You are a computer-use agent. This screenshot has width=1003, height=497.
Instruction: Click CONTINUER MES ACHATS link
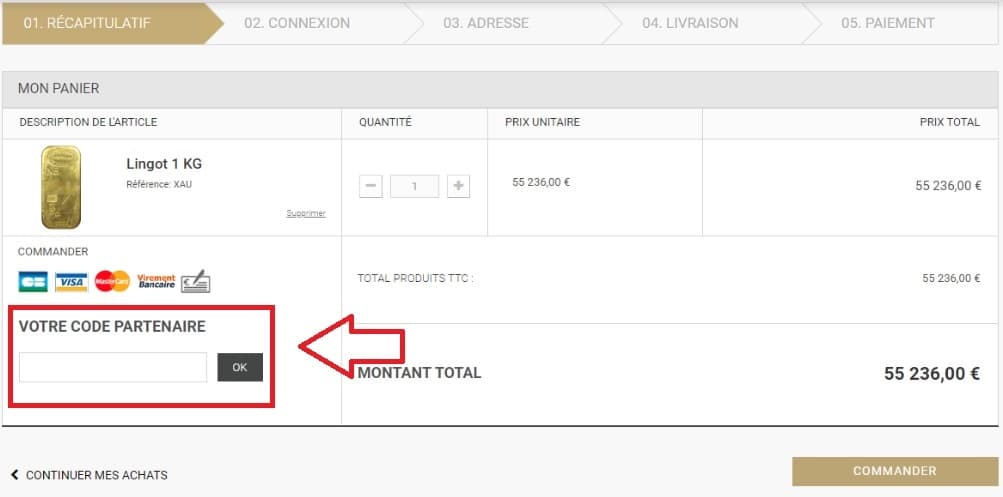click(x=97, y=475)
